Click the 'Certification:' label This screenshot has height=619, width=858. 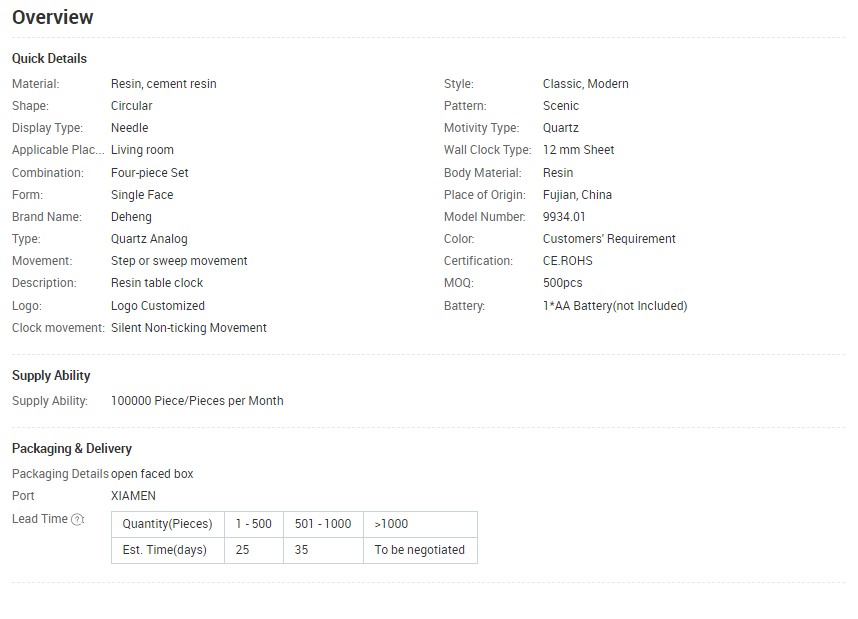[478, 261]
